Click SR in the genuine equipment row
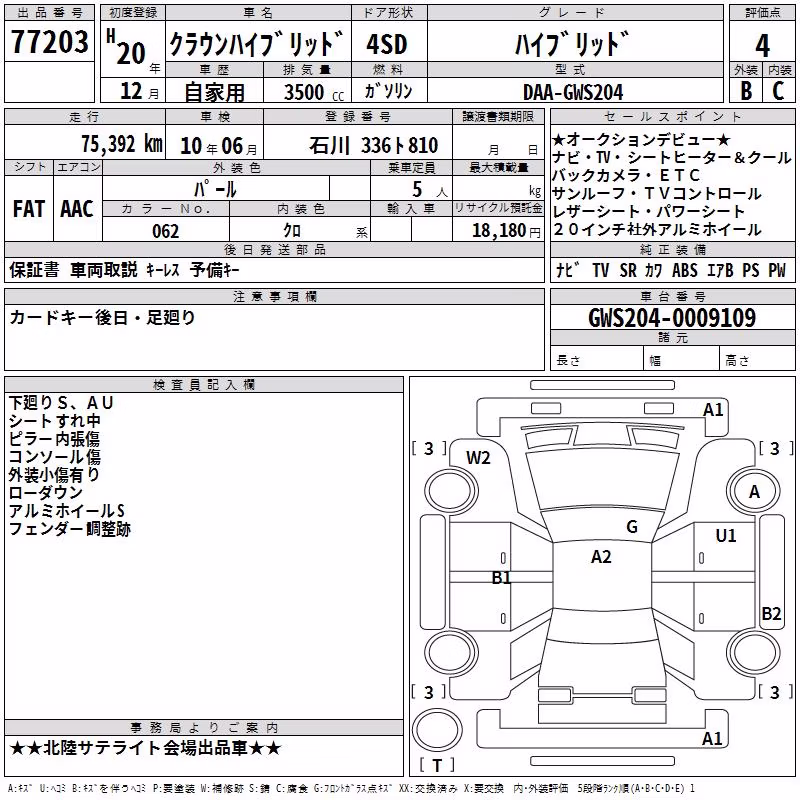Viewport: 800px width, 800px height. (x=628, y=270)
